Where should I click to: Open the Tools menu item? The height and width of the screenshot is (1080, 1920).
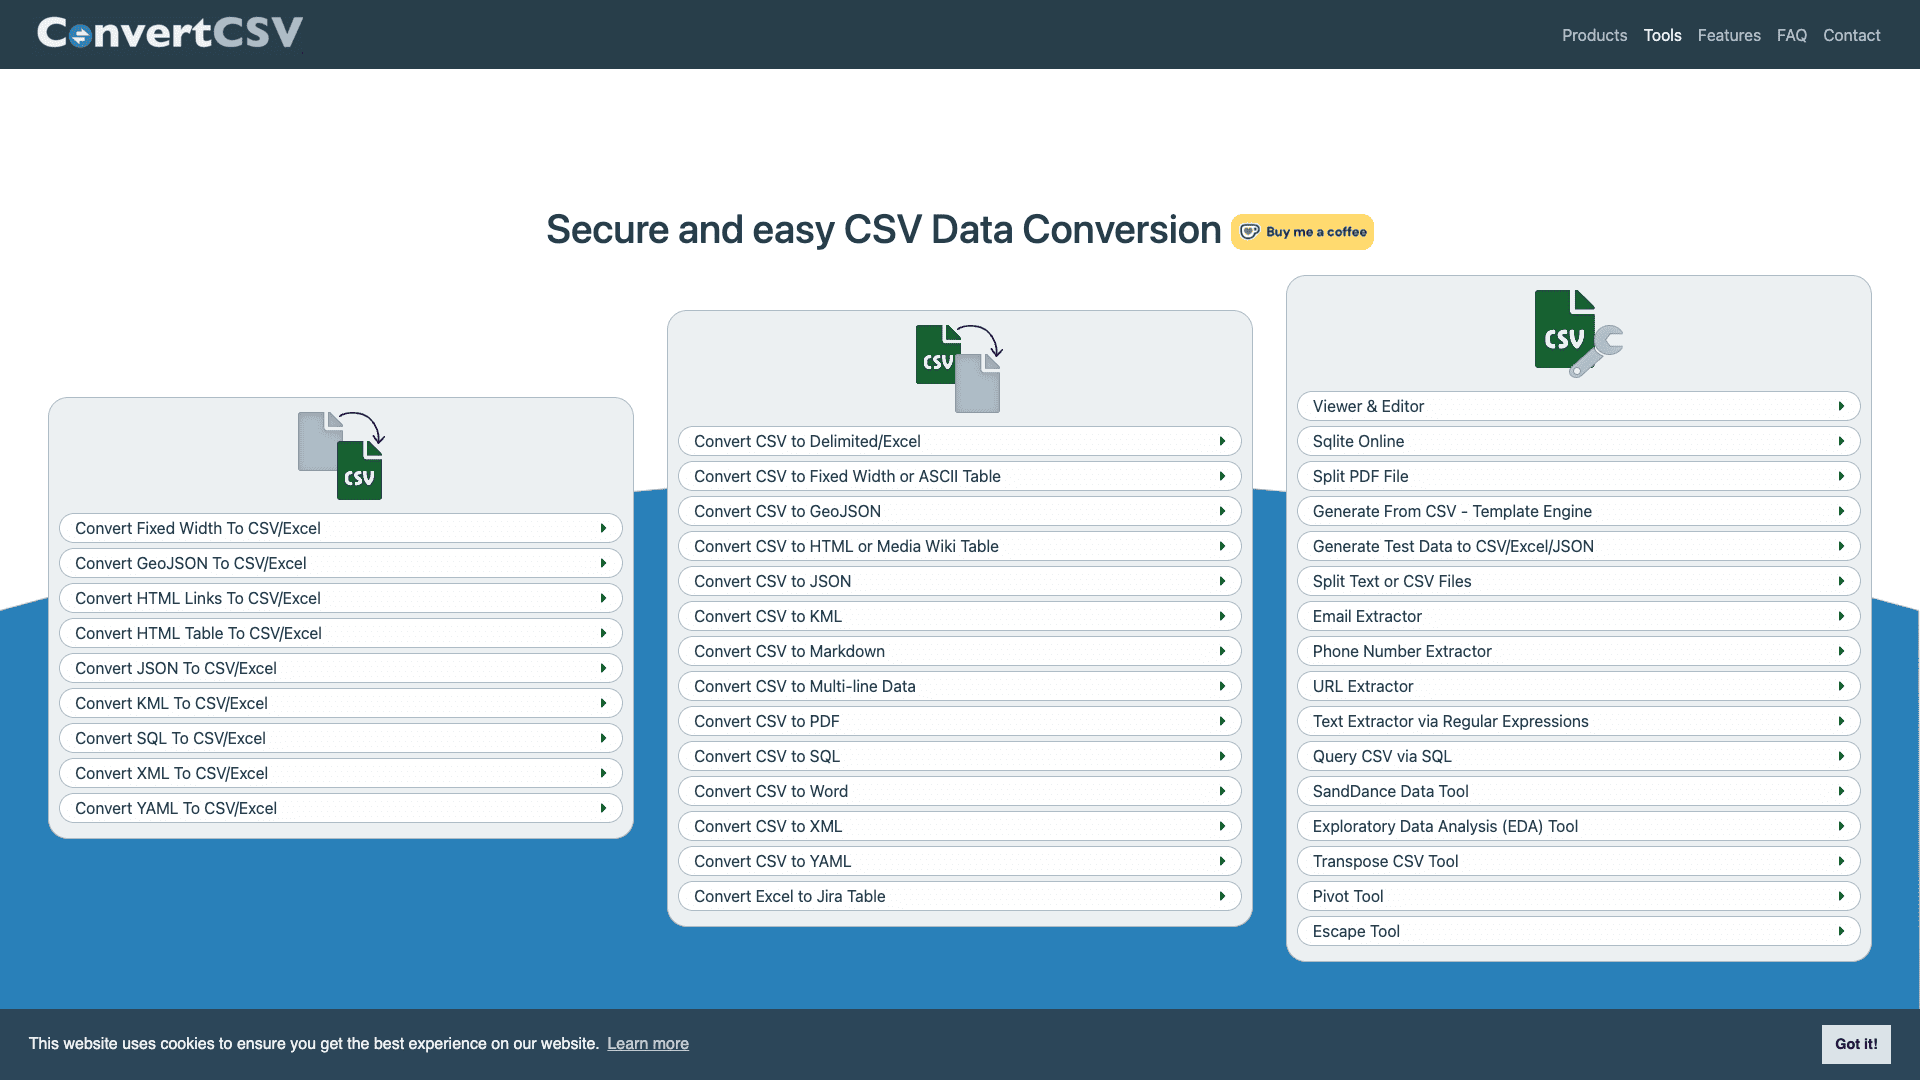click(1662, 35)
